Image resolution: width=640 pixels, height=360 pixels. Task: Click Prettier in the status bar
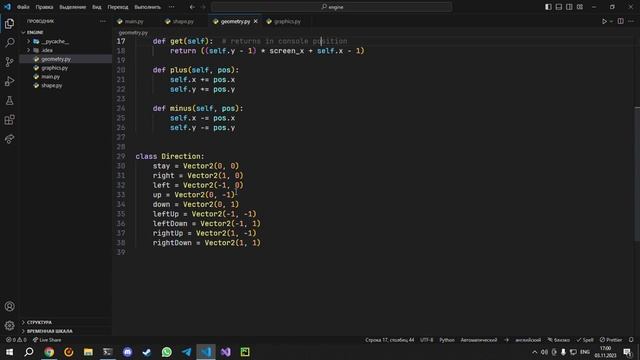click(x=611, y=340)
